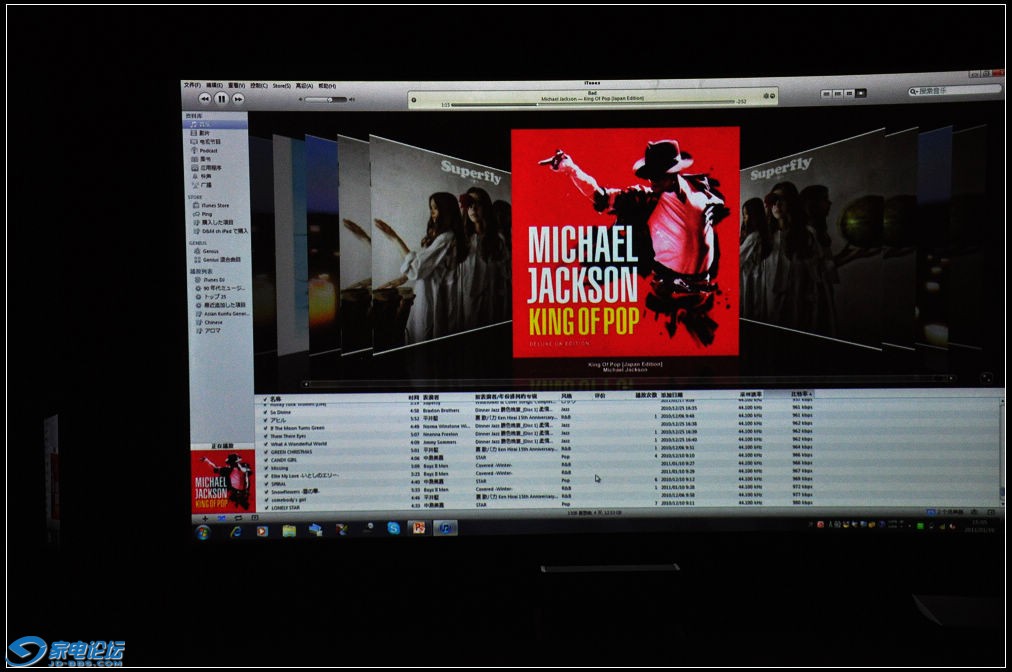
Task: Uncheck the アヒル track checkbox
Action: coord(265,420)
